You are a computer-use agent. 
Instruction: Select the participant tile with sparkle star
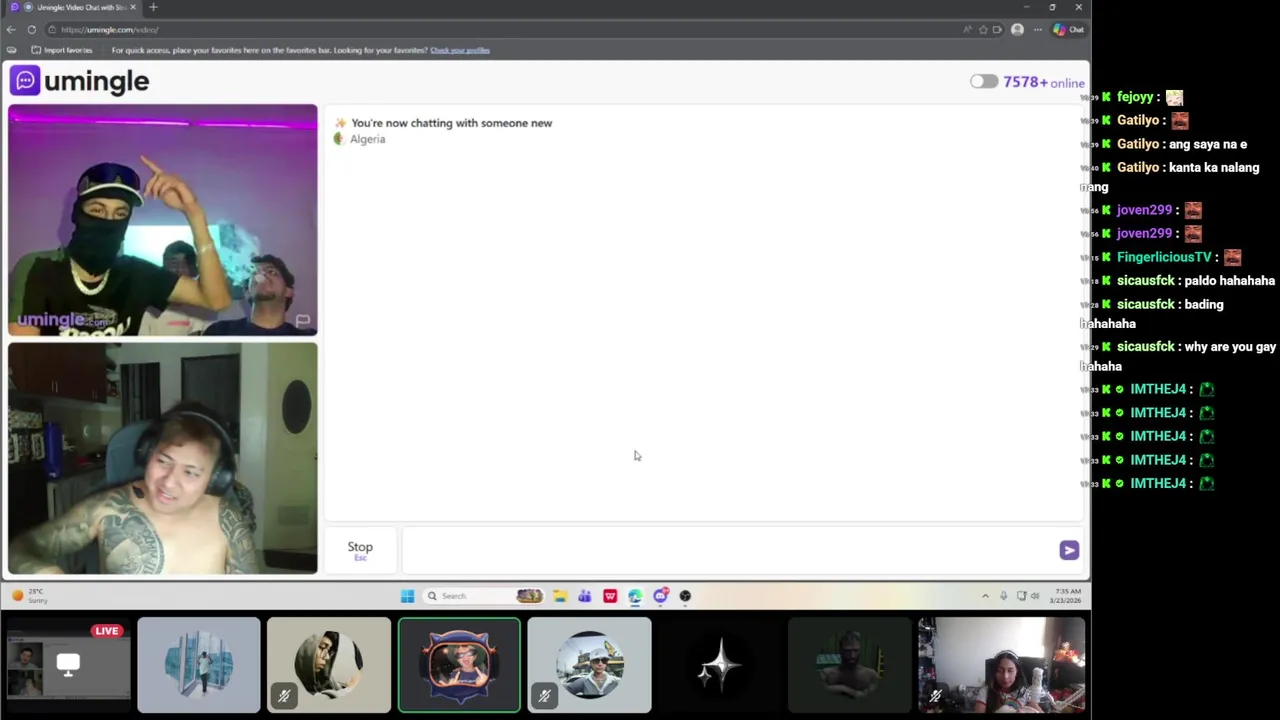[x=719, y=665]
